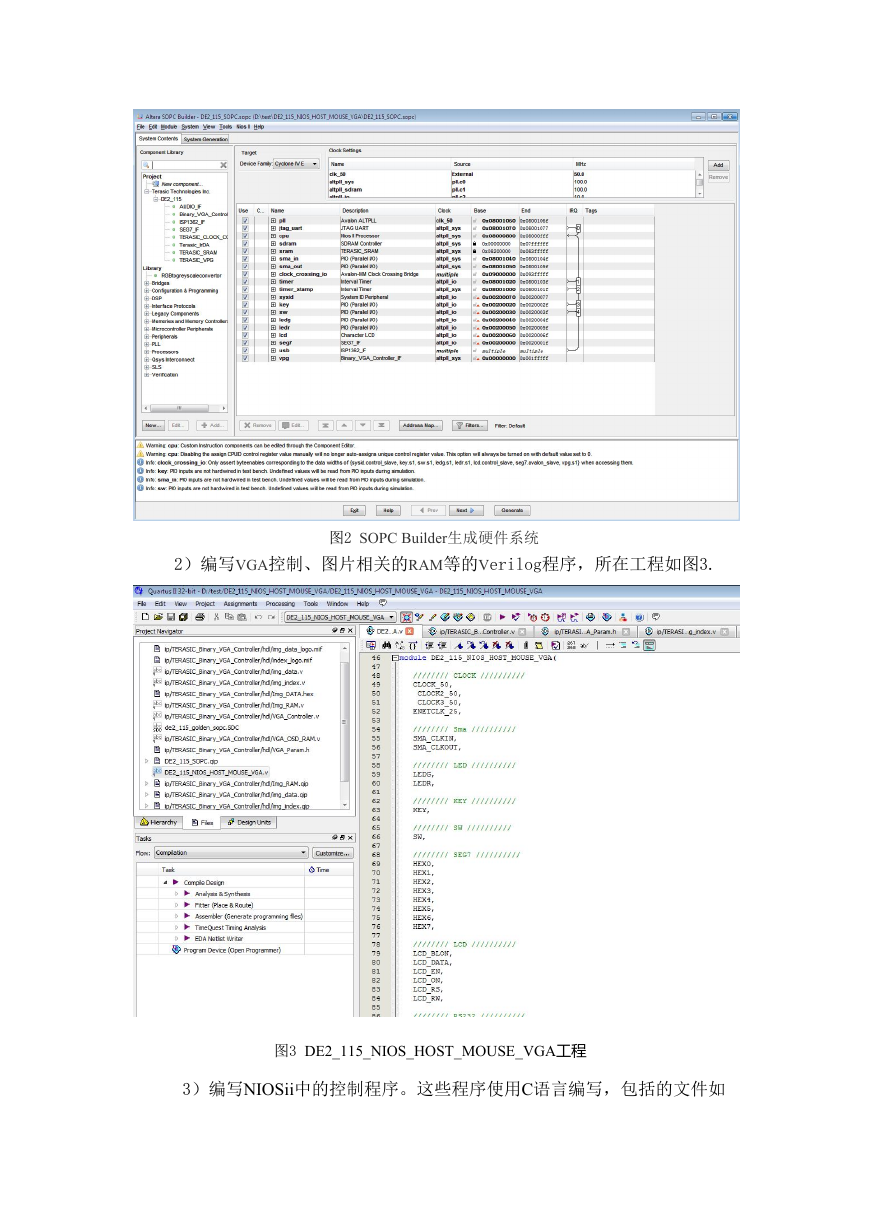Click the Open folder icon in Quartus toolbar
Viewport: 869px width, 1228px height.
158,617
